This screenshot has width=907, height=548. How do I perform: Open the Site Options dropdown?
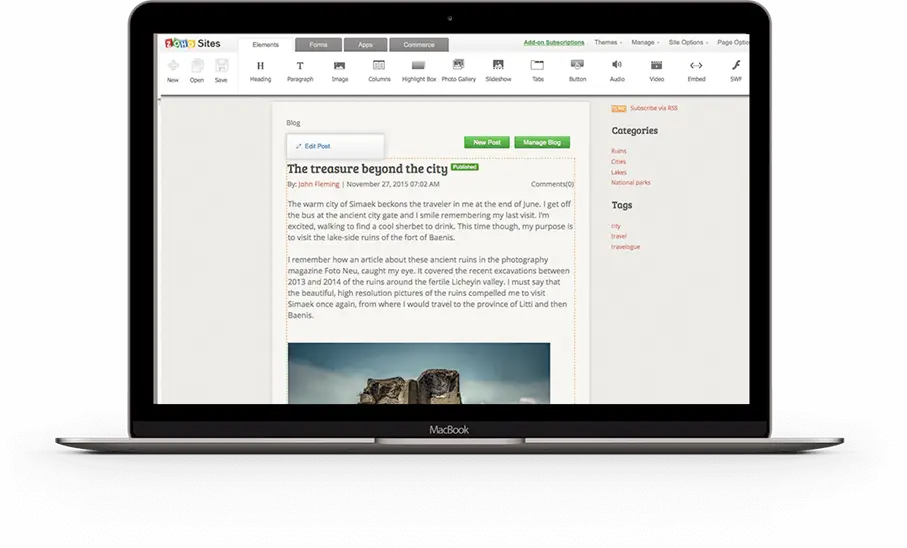pos(688,42)
